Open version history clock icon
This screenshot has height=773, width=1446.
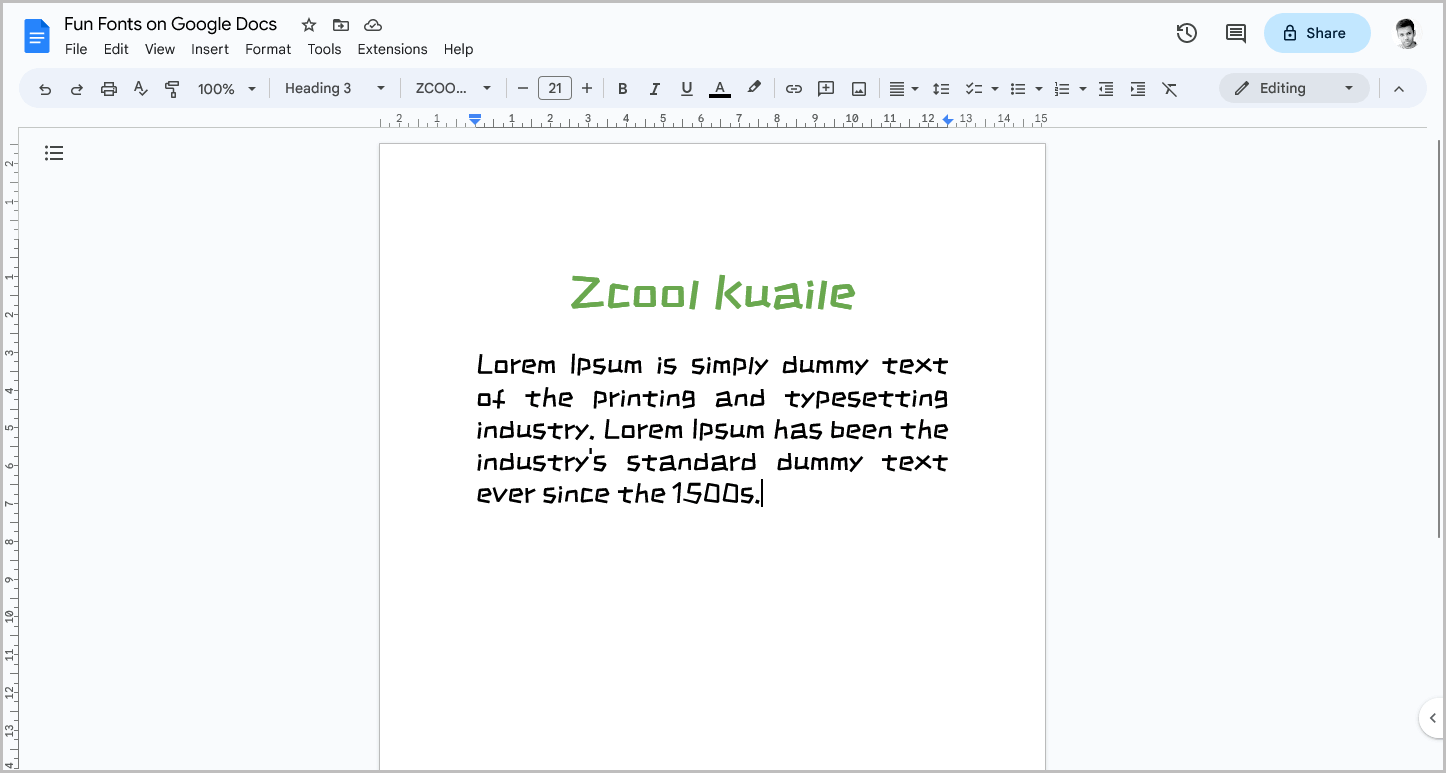(1186, 33)
